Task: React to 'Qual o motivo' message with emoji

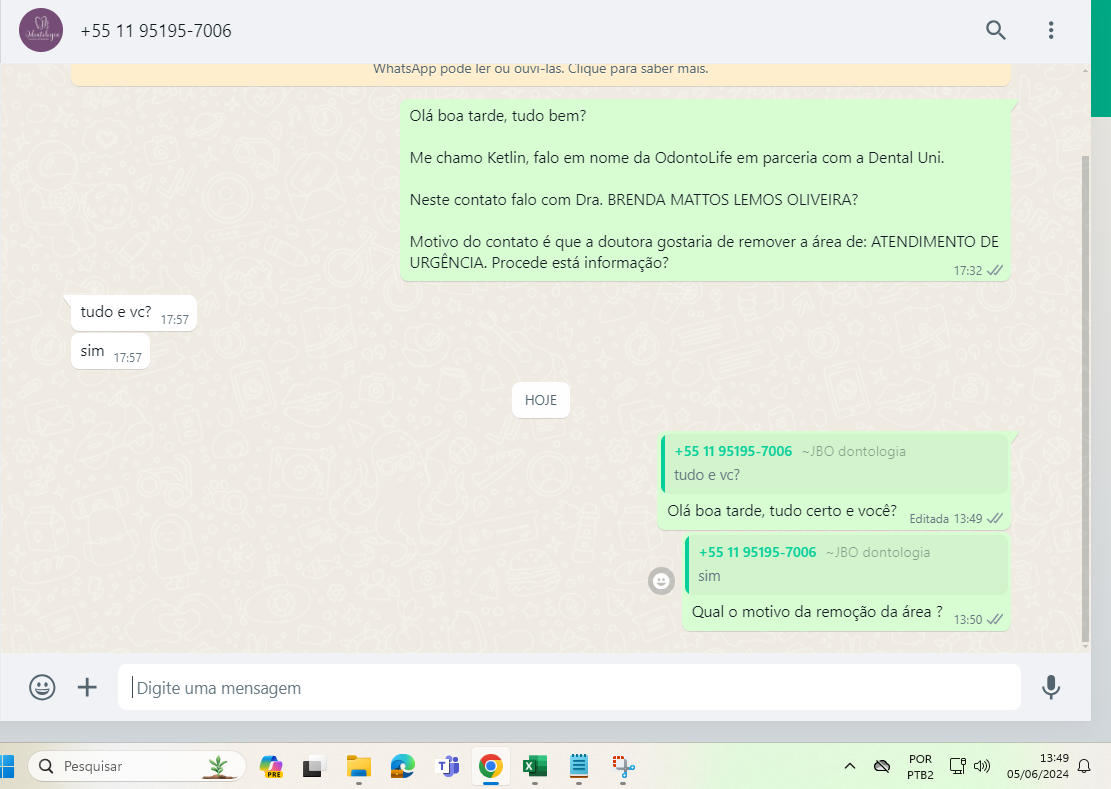Action: click(x=661, y=581)
